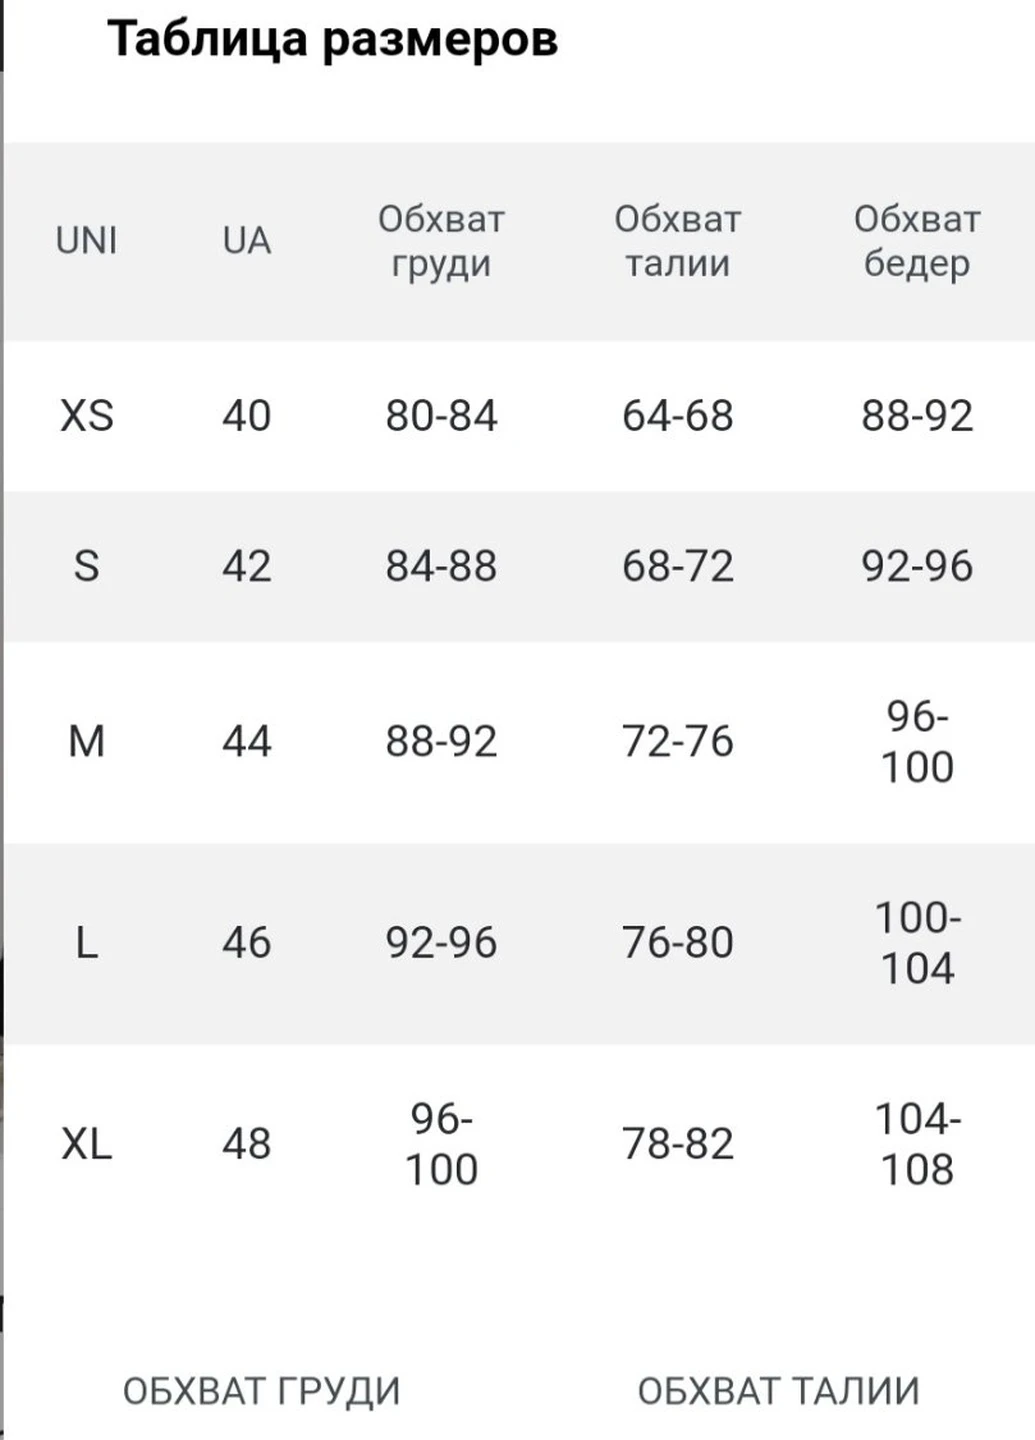Select the XS size row label
The width and height of the screenshot is (1035, 1440).
click(87, 416)
